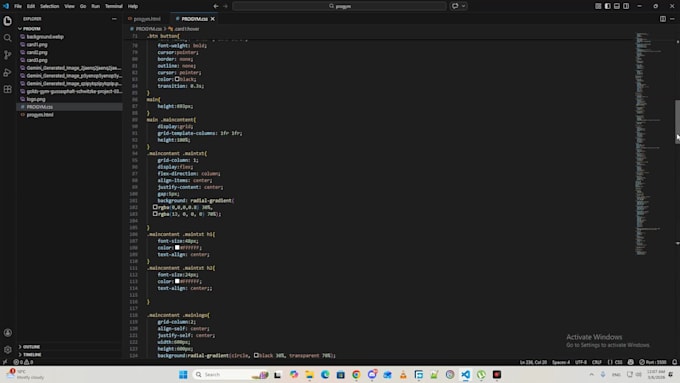The image size is (680, 383).
Task: Open the Copilot chat dropdown arrow
Action: click(463, 6)
